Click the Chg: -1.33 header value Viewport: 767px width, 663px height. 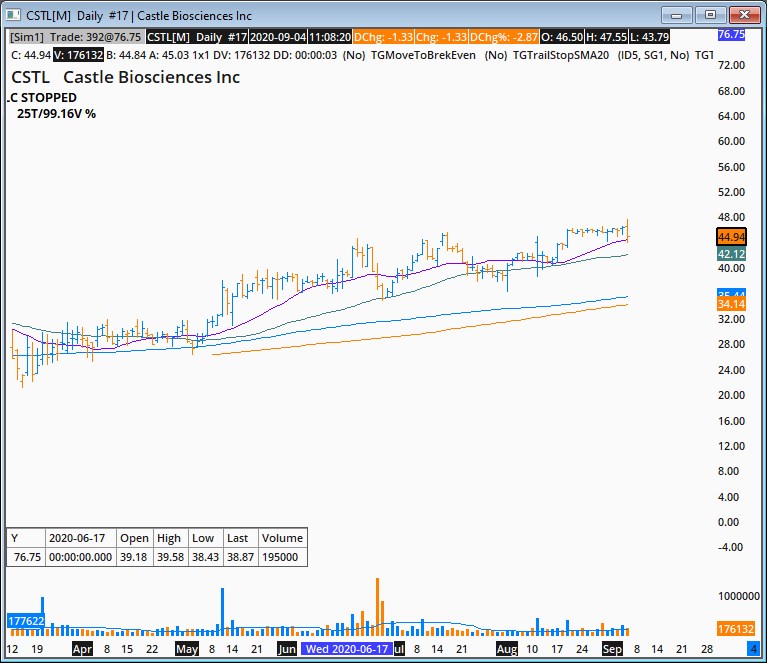click(441, 37)
